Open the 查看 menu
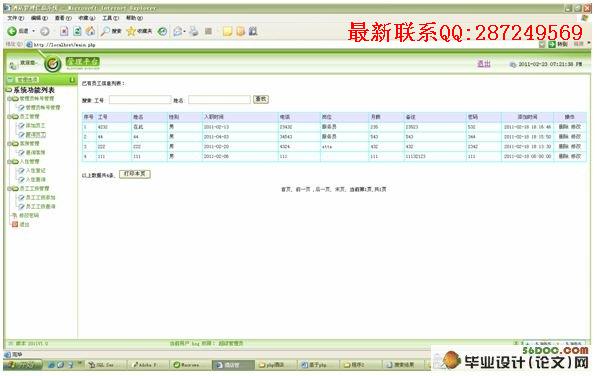 [x=63, y=18]
